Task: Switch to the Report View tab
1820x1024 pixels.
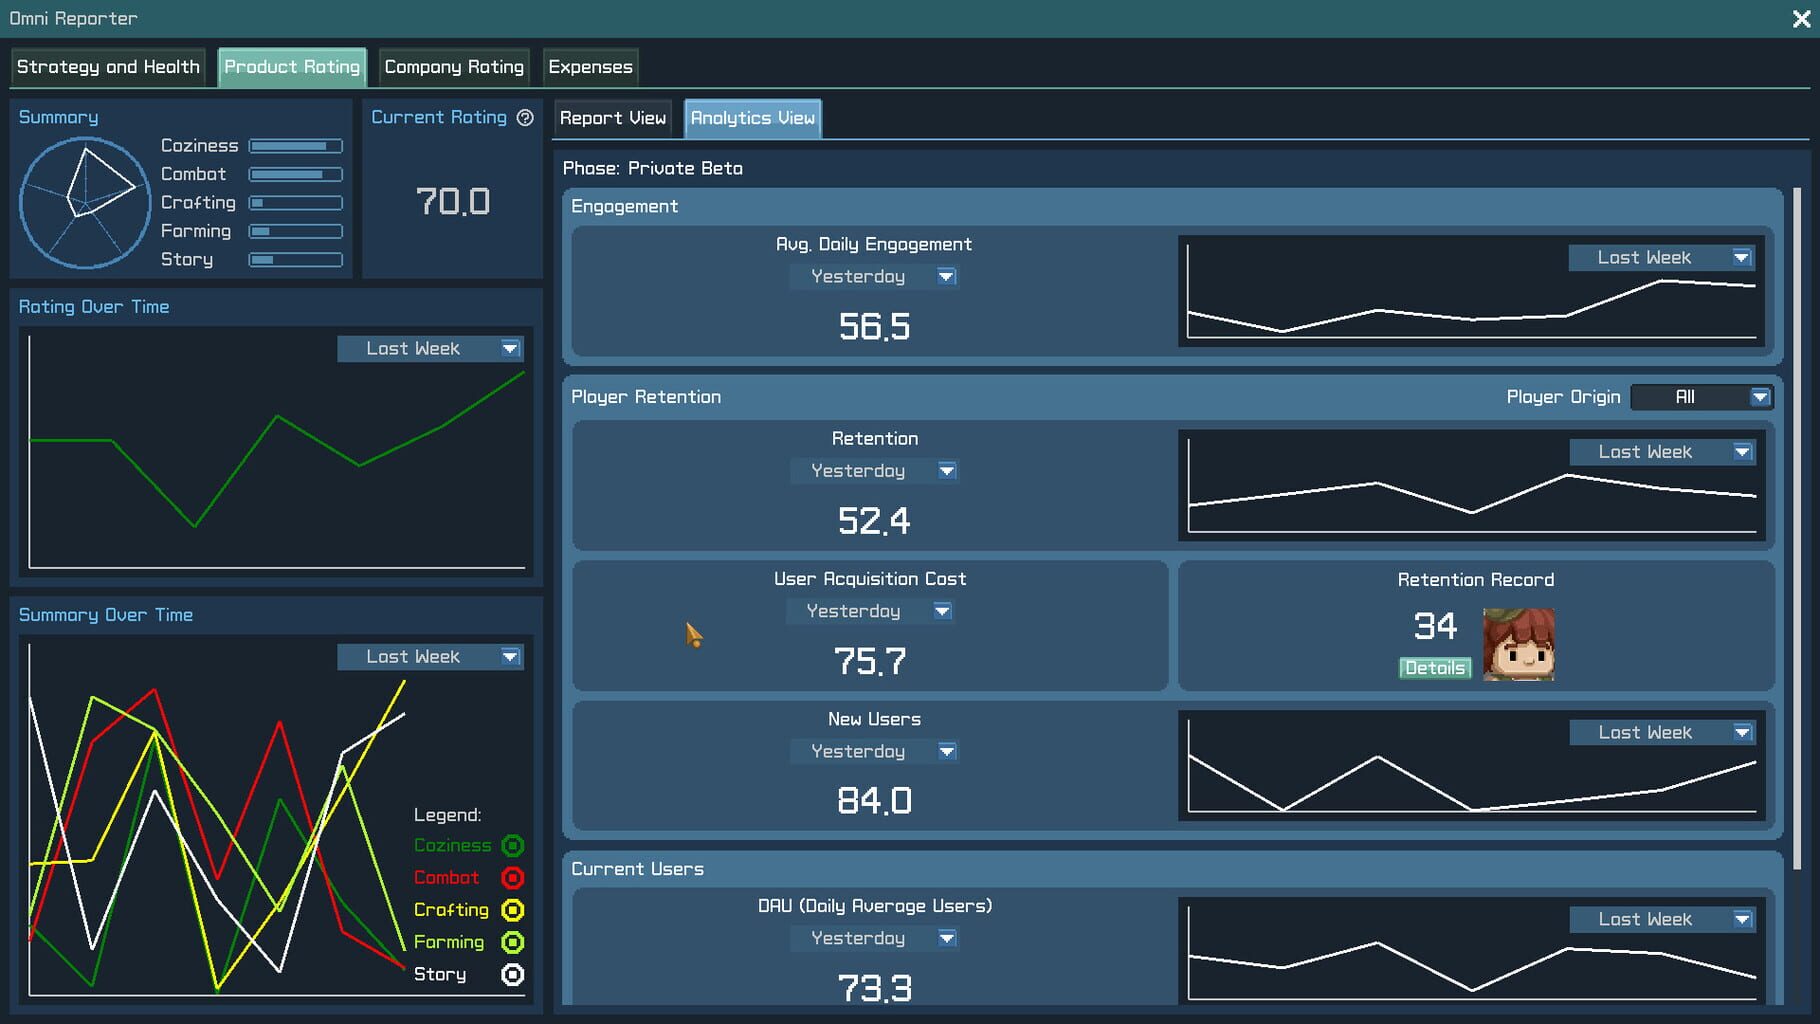Action: [x=613, y=118]
